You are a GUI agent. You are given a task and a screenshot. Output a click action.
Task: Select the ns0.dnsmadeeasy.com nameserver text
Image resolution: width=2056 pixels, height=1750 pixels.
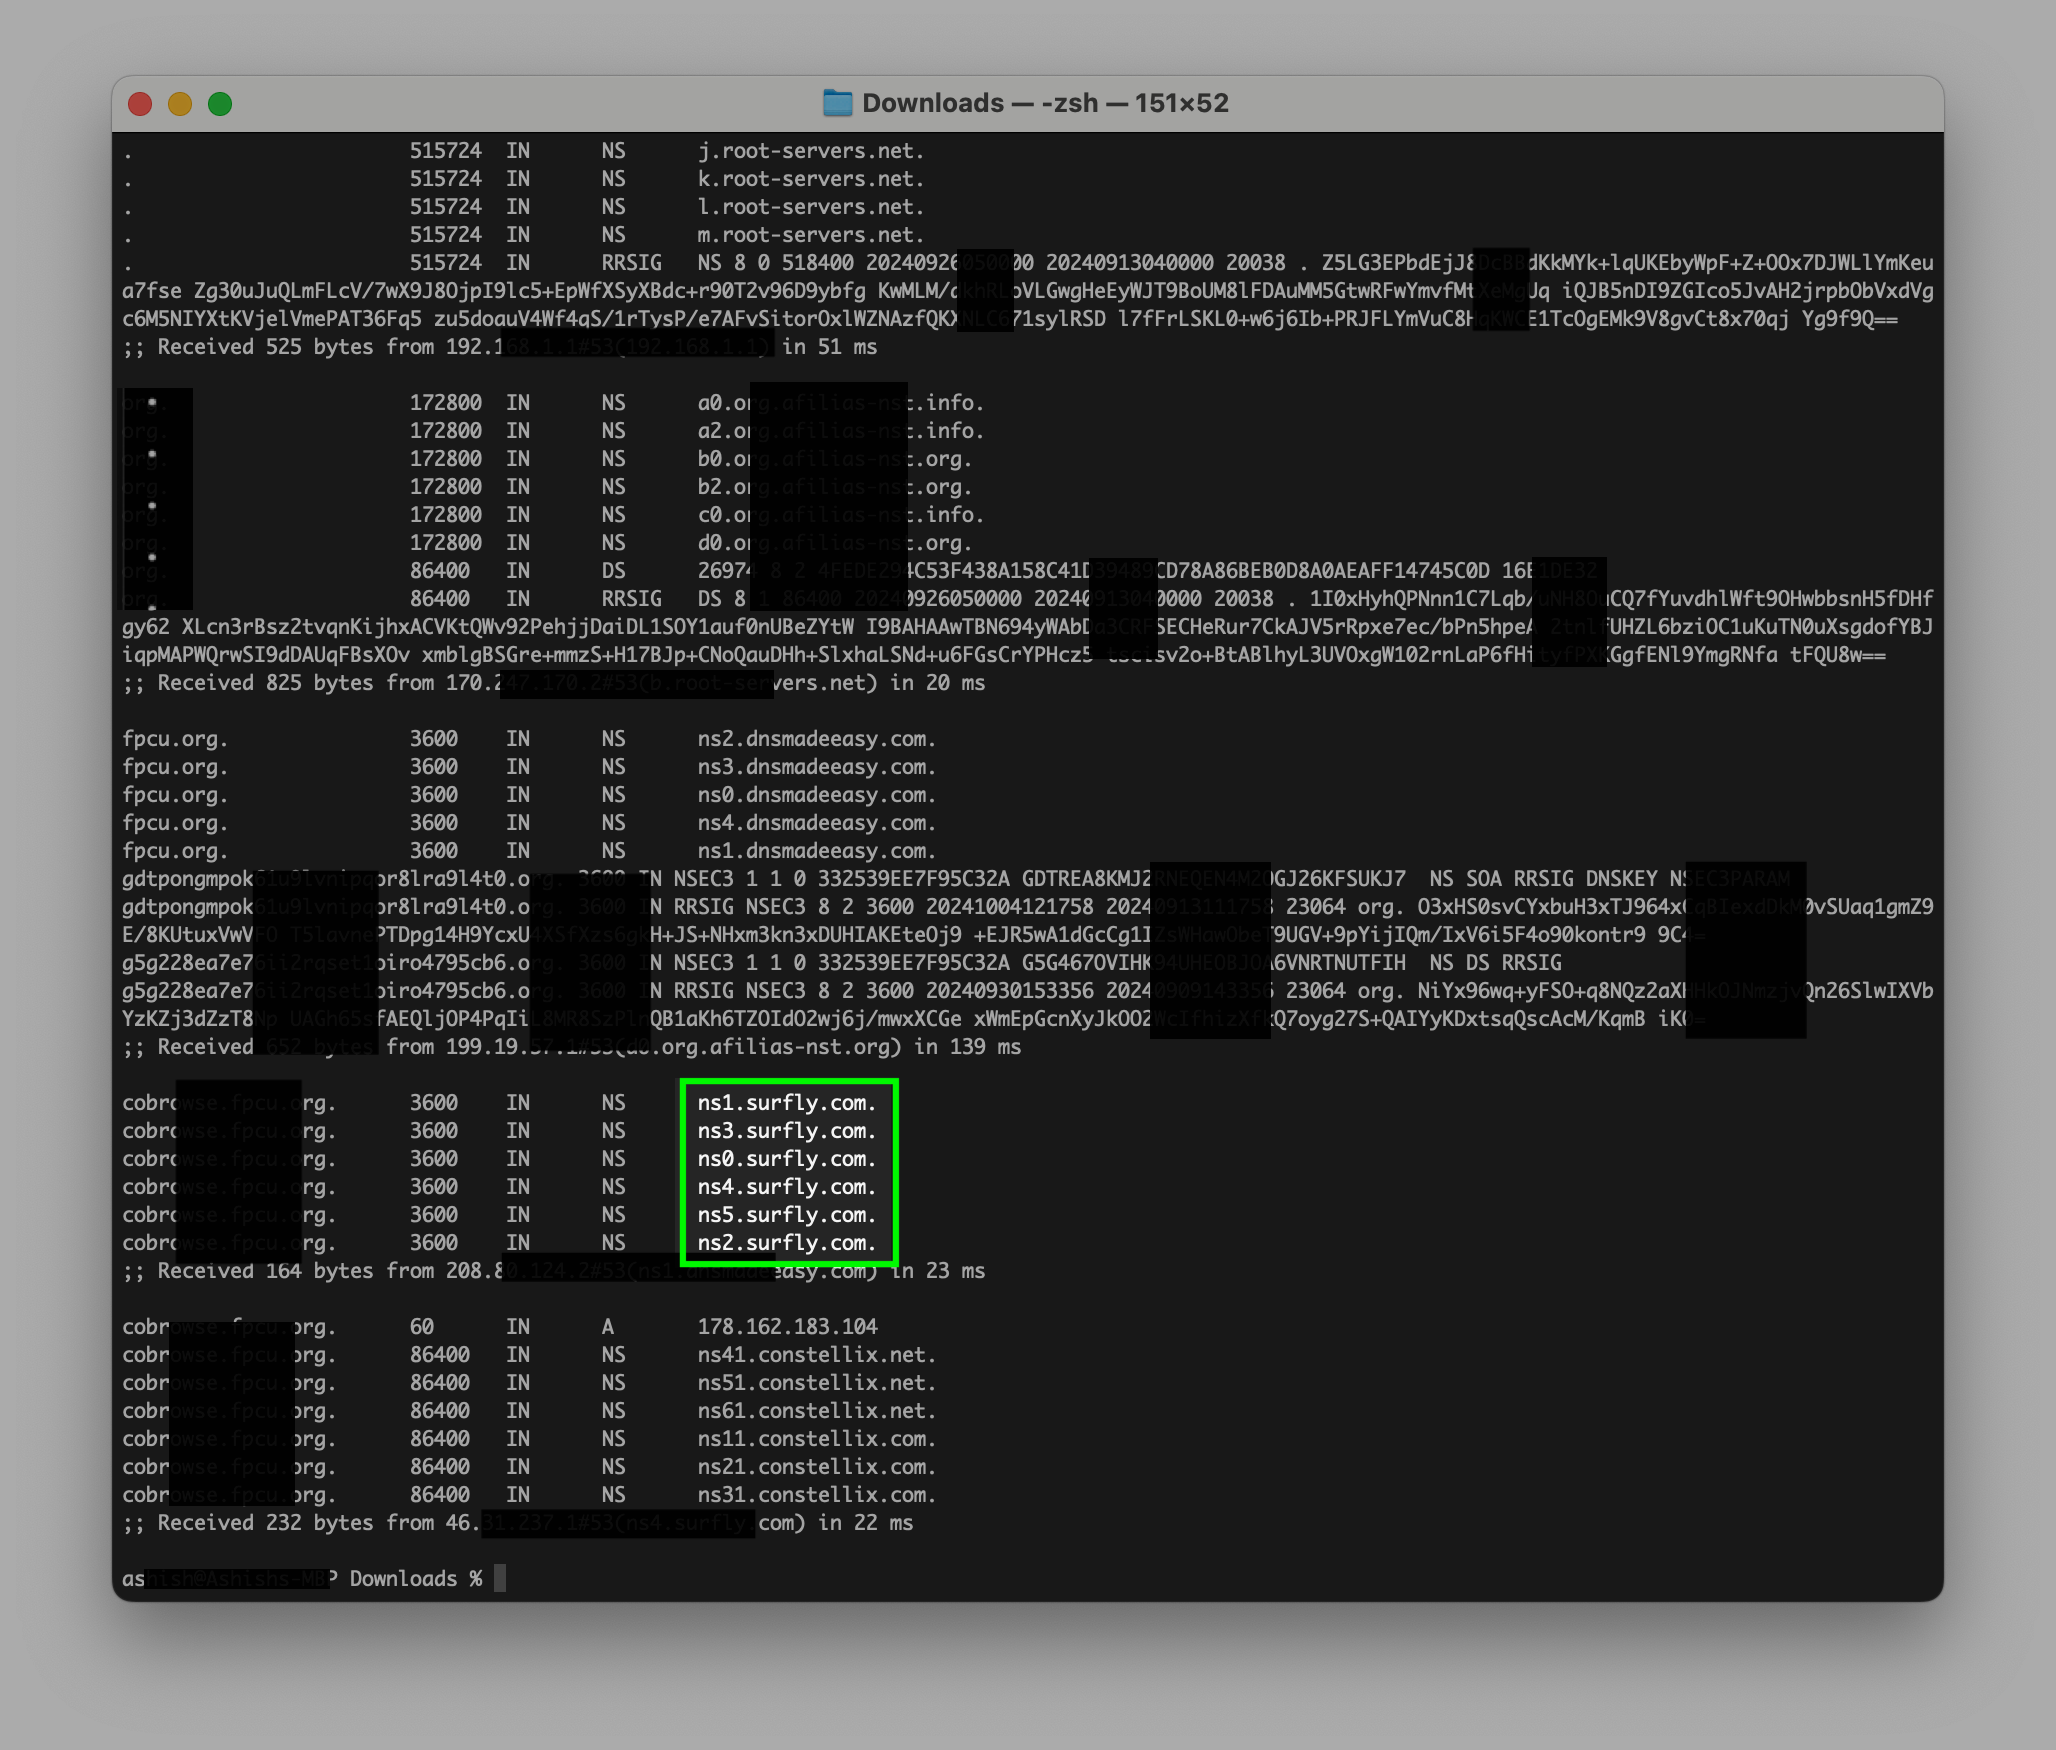[816, 795]
